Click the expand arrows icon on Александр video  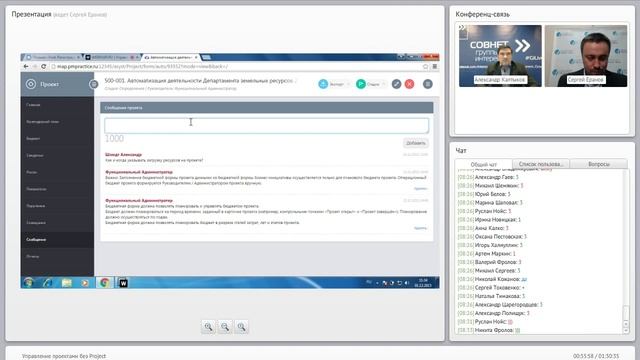pyautogui.click(x=462, y=28)
